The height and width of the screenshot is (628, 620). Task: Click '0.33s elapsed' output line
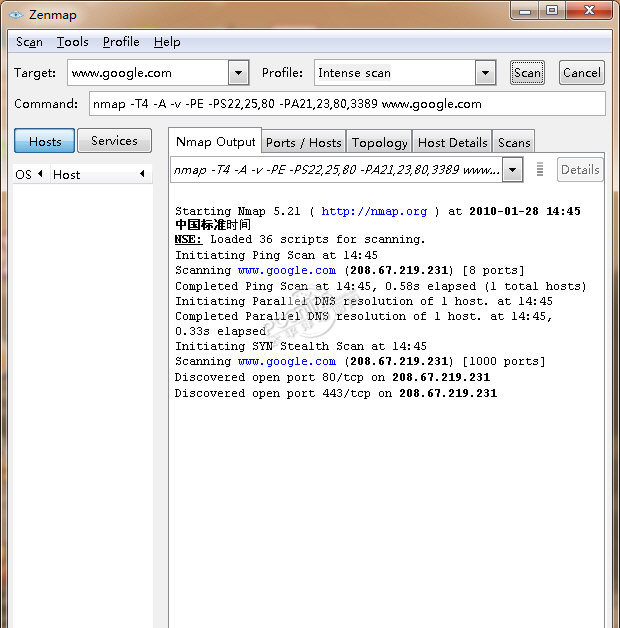pos(220,331)
